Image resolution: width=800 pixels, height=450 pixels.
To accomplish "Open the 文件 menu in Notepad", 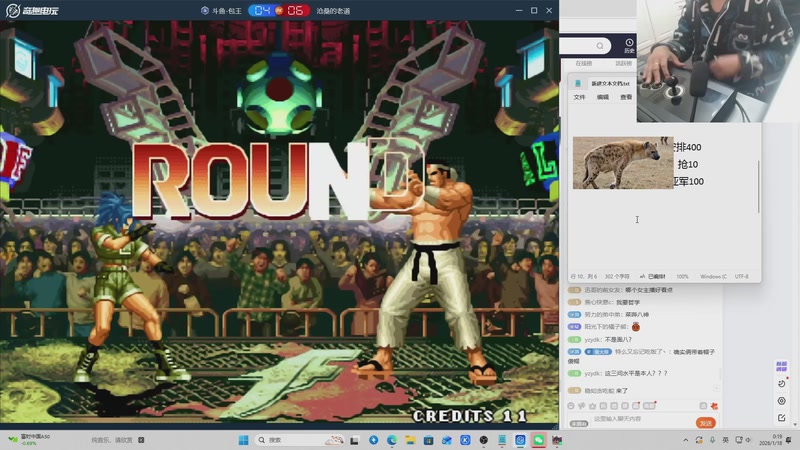I will pos(579,97).
